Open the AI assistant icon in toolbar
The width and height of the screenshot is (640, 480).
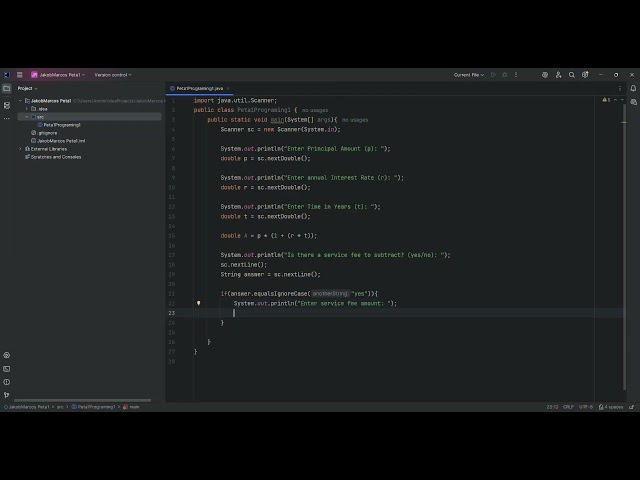(x=544, y=75)
